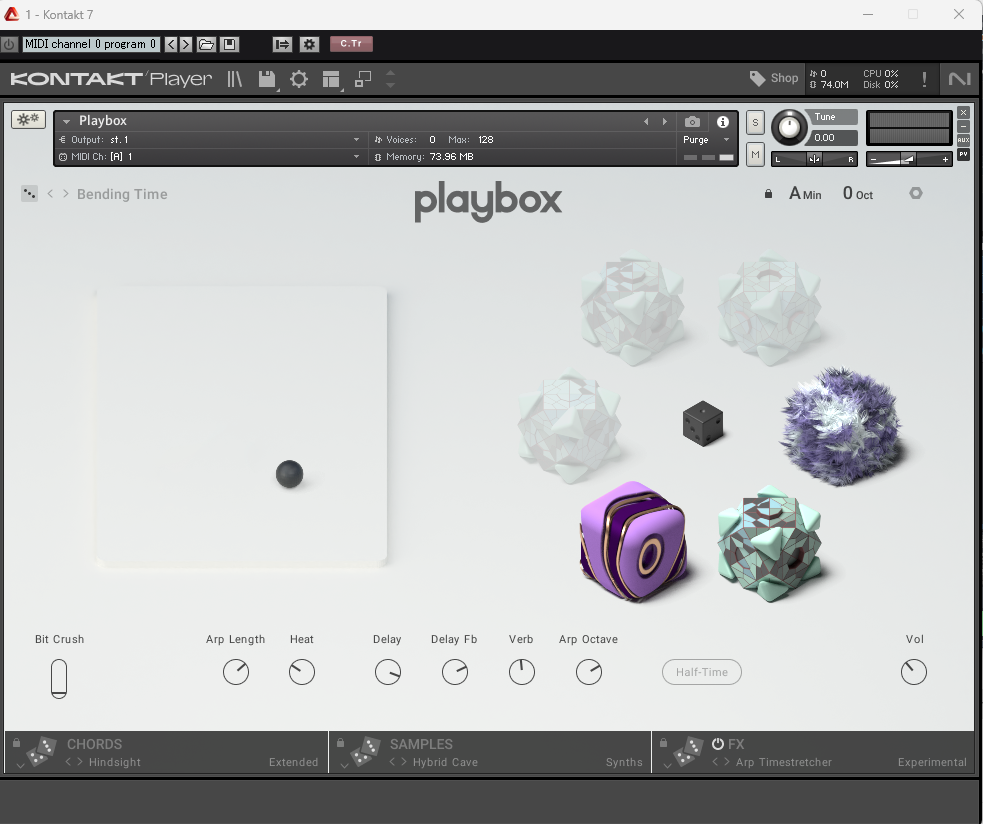Open the A Min key selector
The width and height of the screenshot is (983, 824).
click(x=805, y=194)
